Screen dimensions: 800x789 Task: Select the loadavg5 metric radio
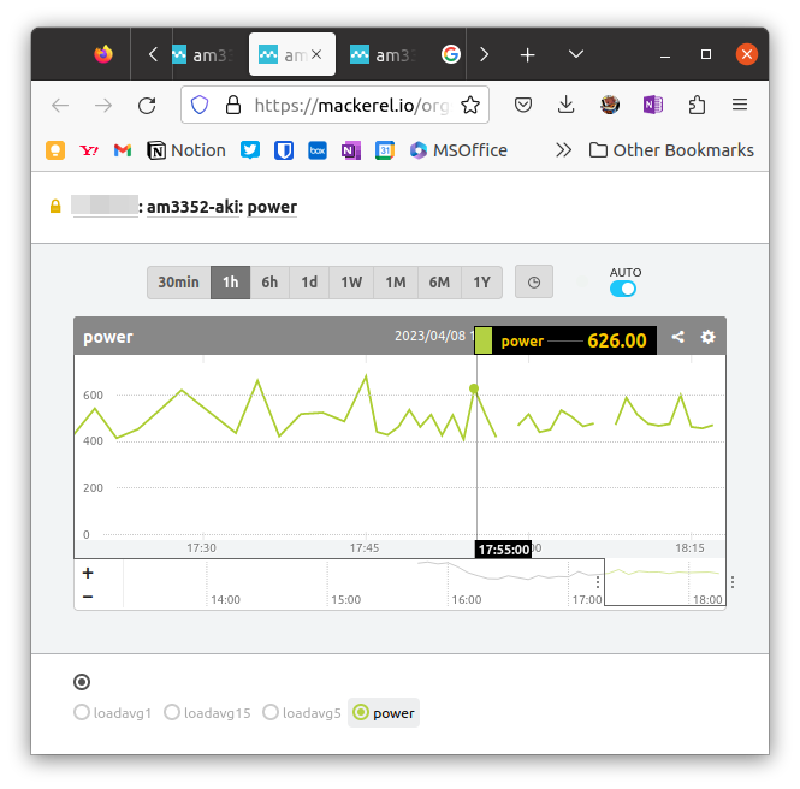[x=270, y=713]
